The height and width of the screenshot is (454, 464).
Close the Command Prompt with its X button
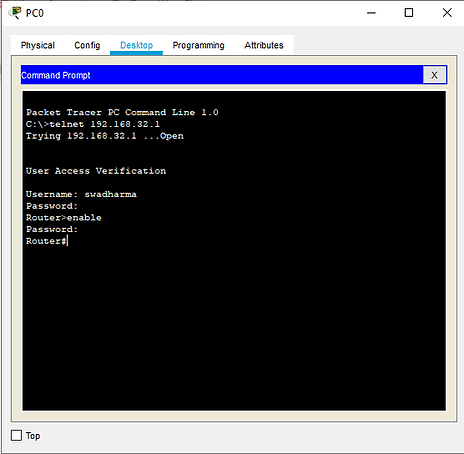pos(434,75)
